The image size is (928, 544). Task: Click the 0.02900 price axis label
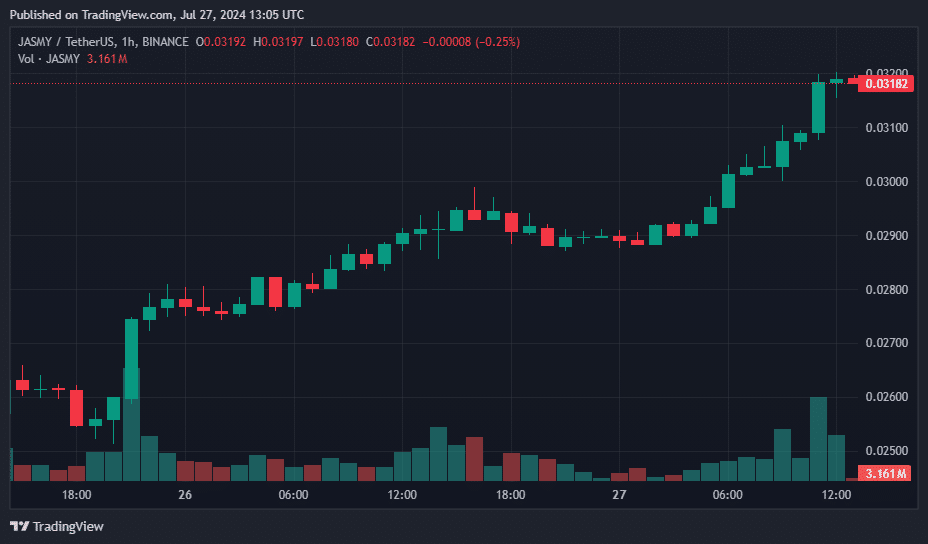887,236
